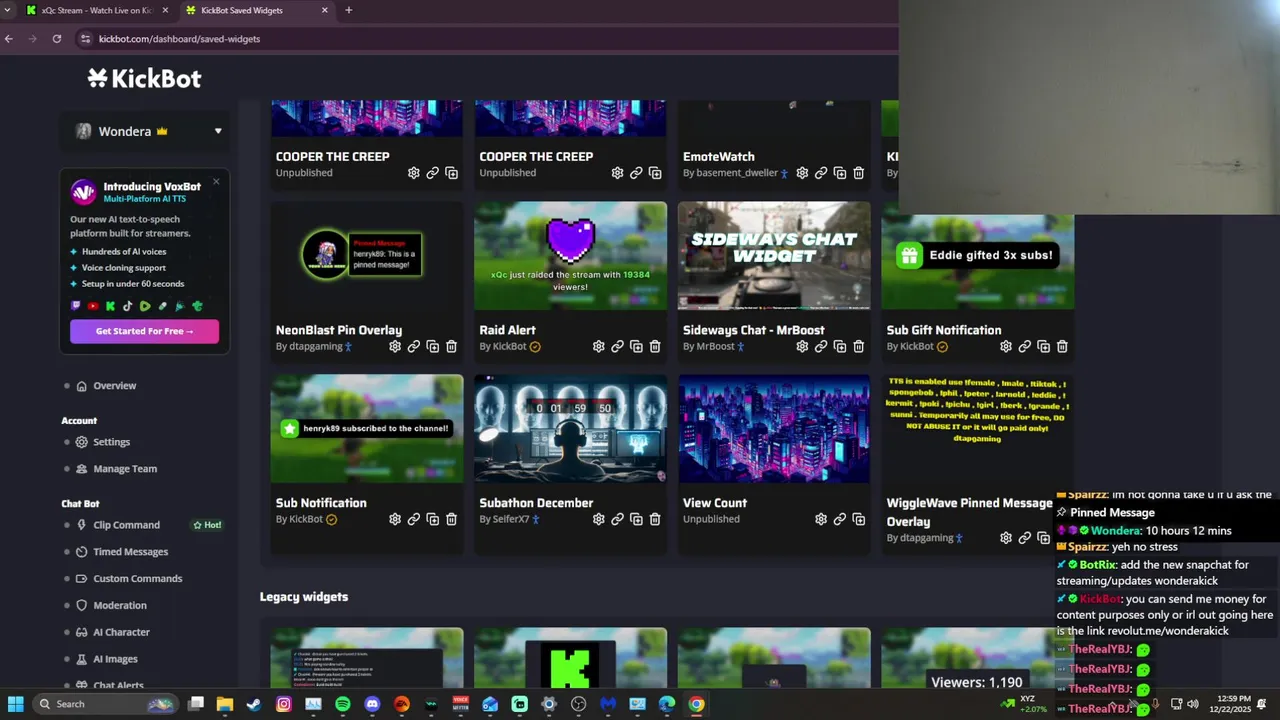Viewport: 1280px width, 720px height.
Task: Open settings gear for Raid Alert widget
Action: (598, 346)
